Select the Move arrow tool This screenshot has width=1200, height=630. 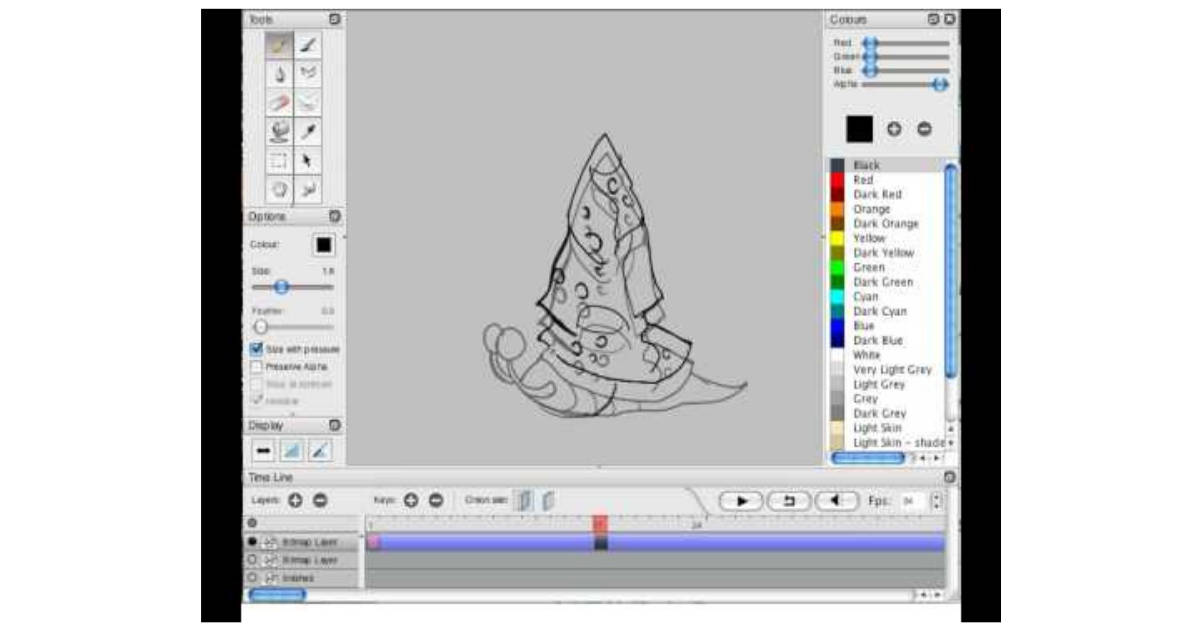(x=308, y=158)
